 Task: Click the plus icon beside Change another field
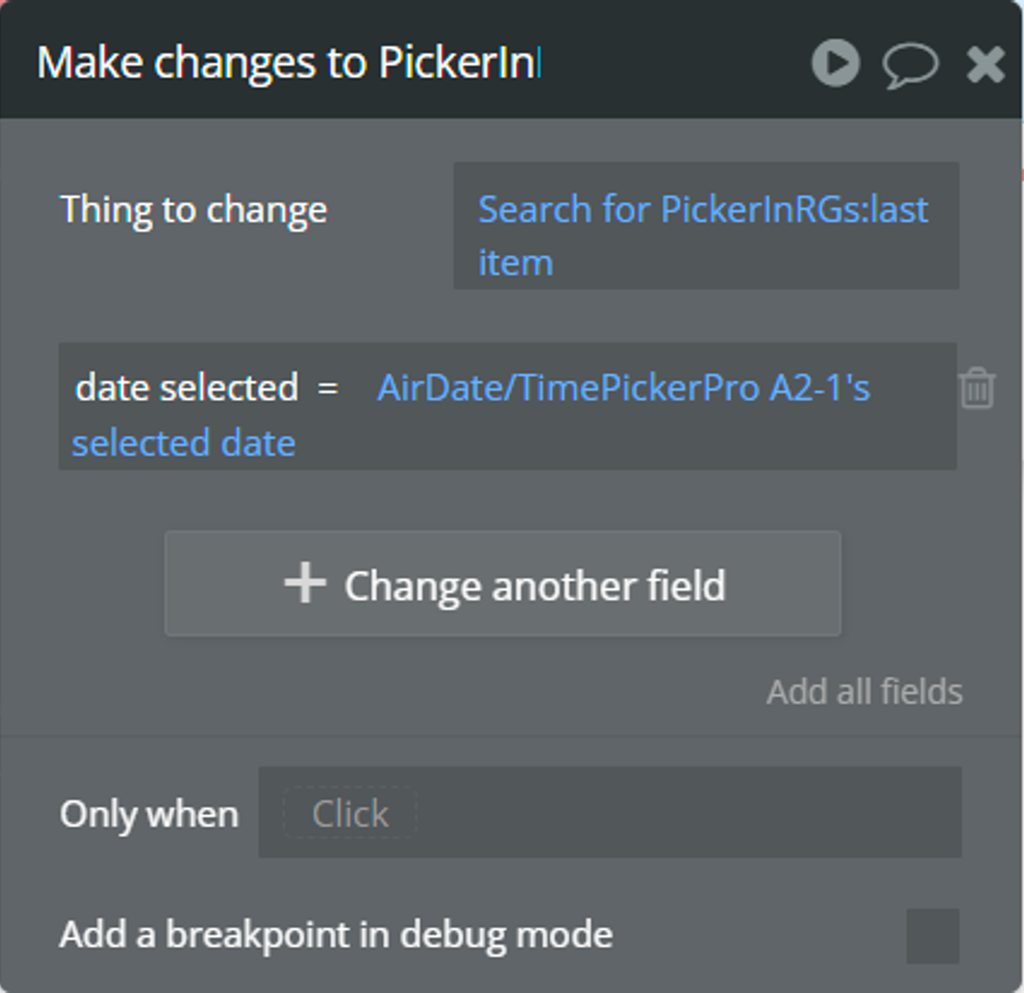pos(305,583)
